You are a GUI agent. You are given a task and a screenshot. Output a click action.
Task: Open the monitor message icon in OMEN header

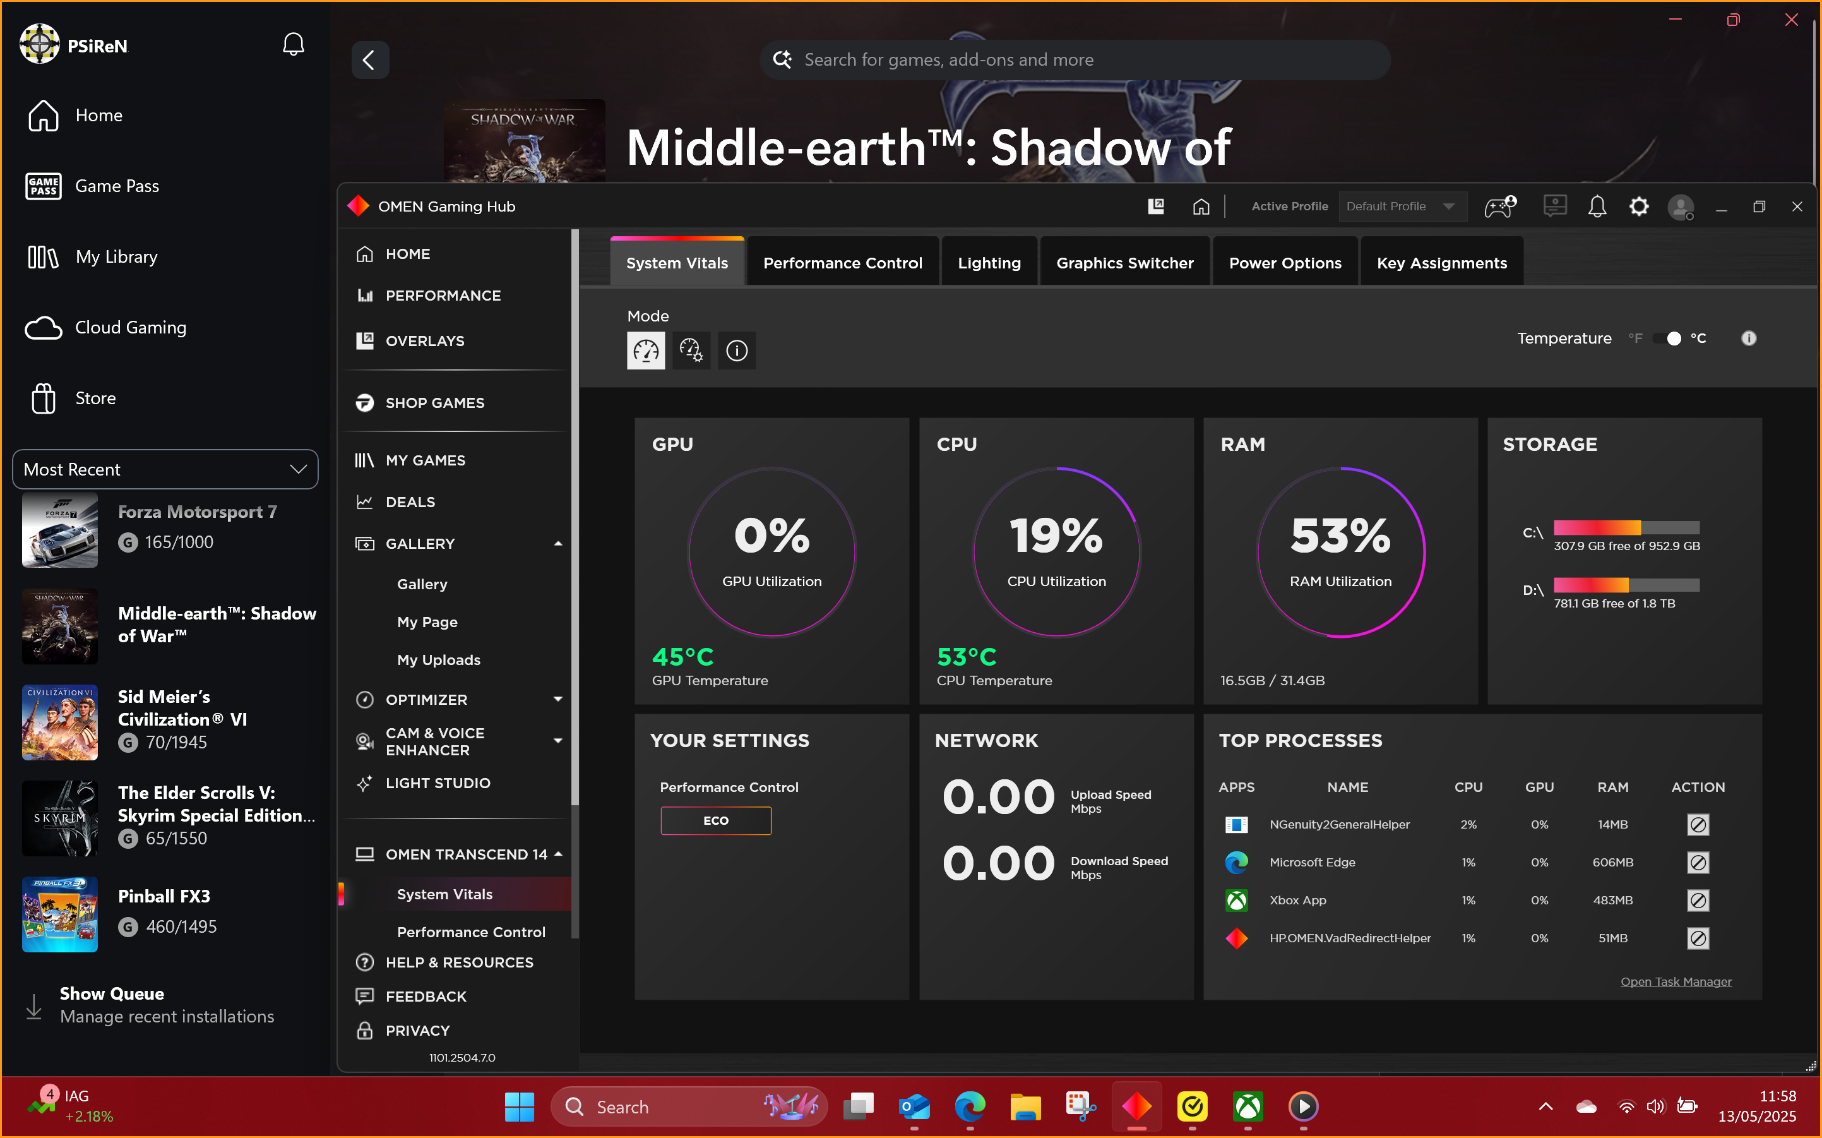pyautogui.click(x=1555, y=206)
